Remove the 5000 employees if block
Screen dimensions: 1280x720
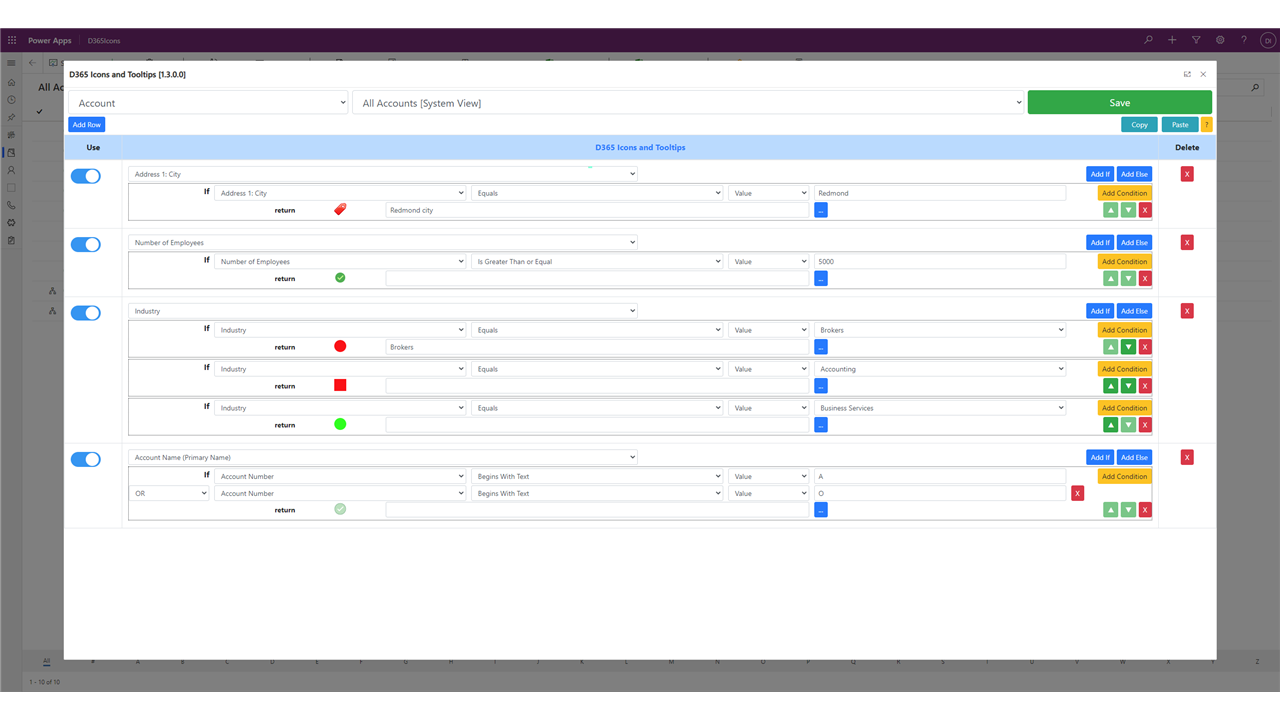pyautogui.click(x=1145, y=278)
